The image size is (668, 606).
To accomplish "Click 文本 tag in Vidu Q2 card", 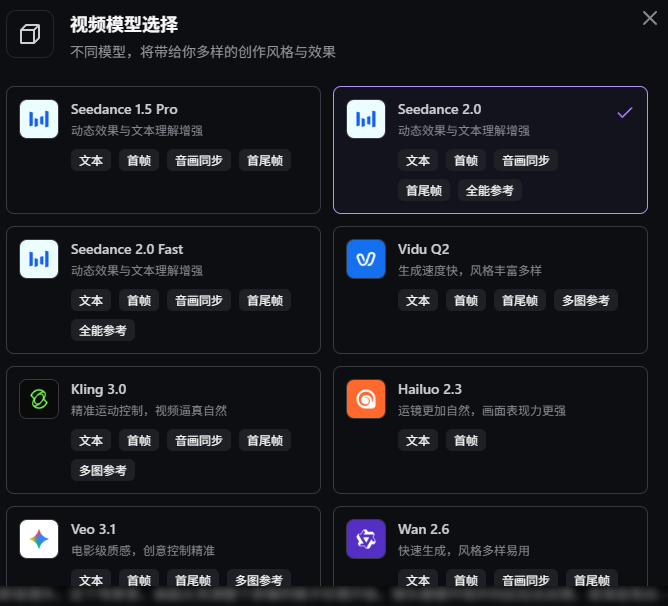I will coord(418,300).
